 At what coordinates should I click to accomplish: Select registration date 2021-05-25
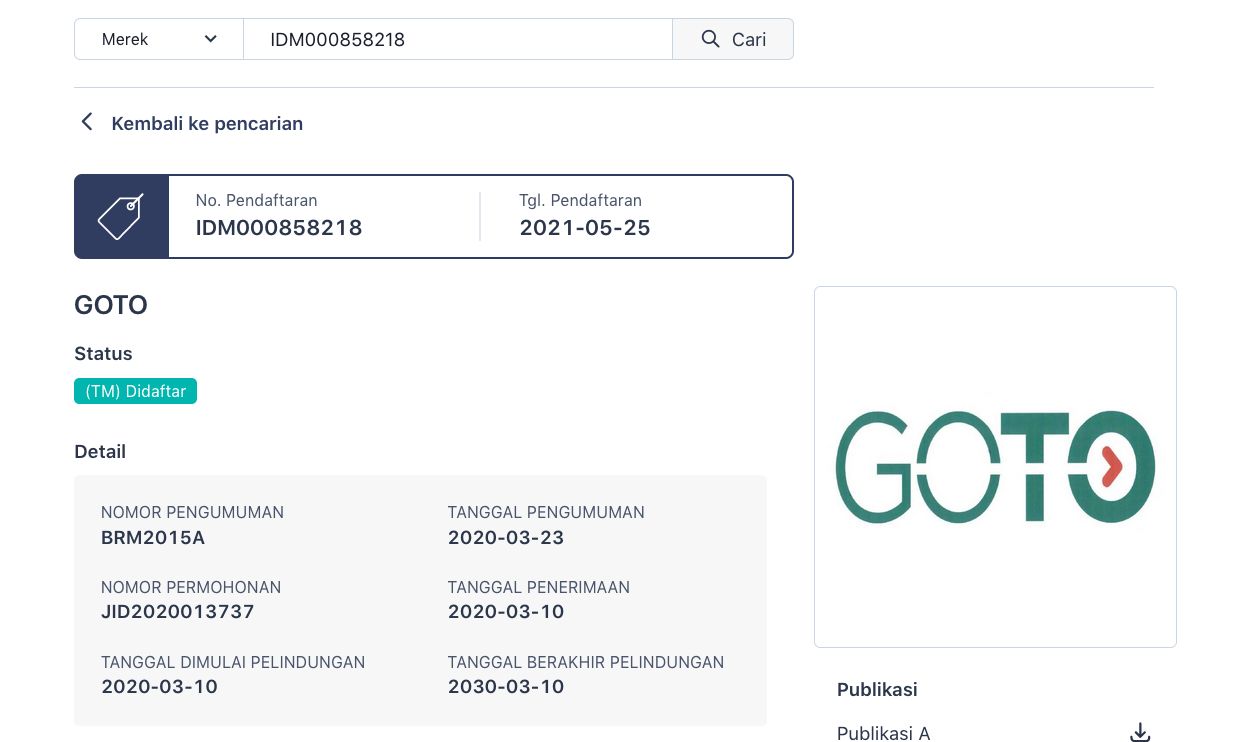[x=585, y=228]
